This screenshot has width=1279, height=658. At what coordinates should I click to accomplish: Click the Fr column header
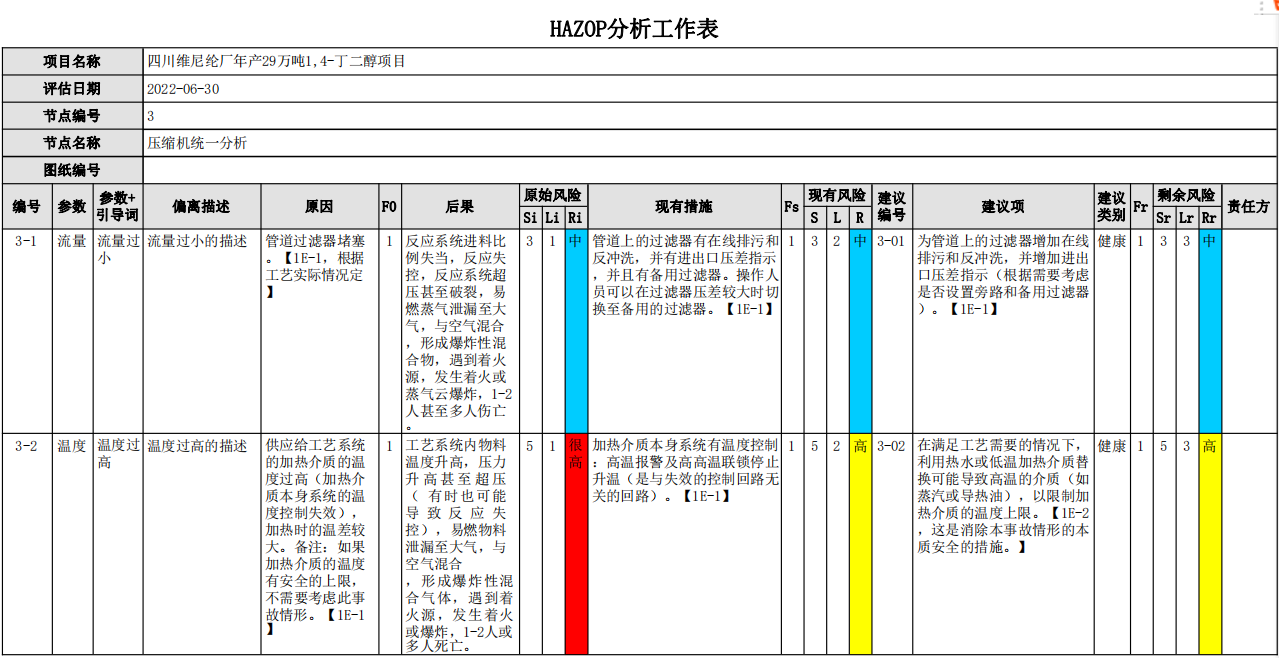[x=1140, y=206]
